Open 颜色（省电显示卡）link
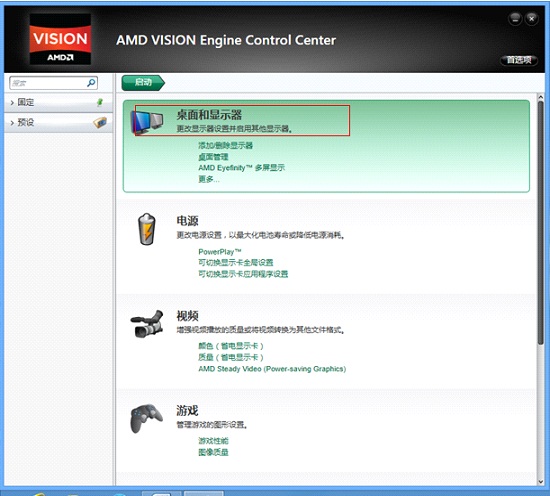Screen dimensions: 550x496 pos(231,346)
